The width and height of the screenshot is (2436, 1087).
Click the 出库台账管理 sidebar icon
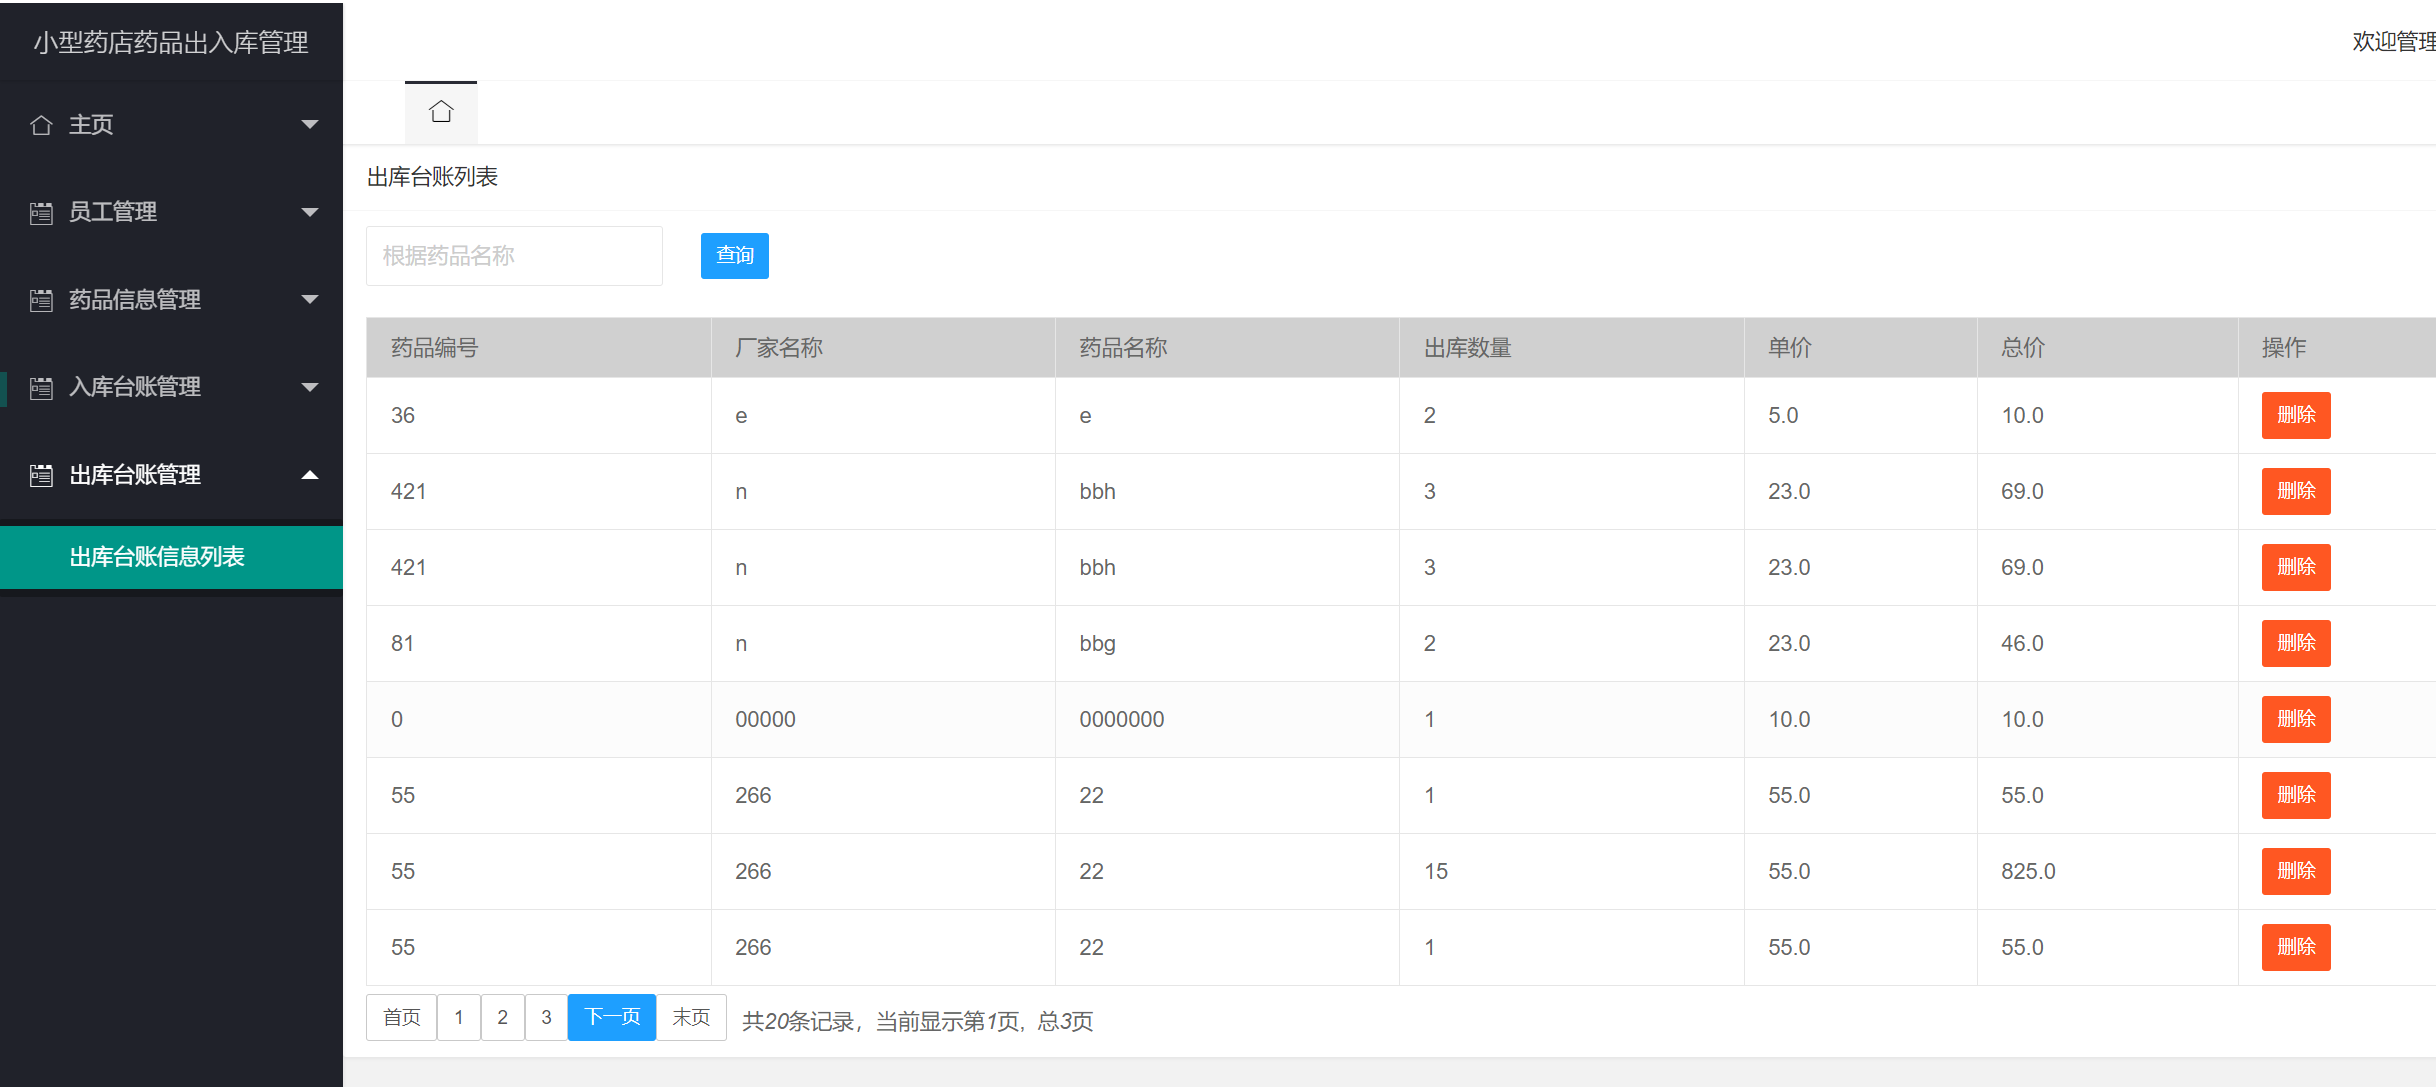click(x=41, y=475)
